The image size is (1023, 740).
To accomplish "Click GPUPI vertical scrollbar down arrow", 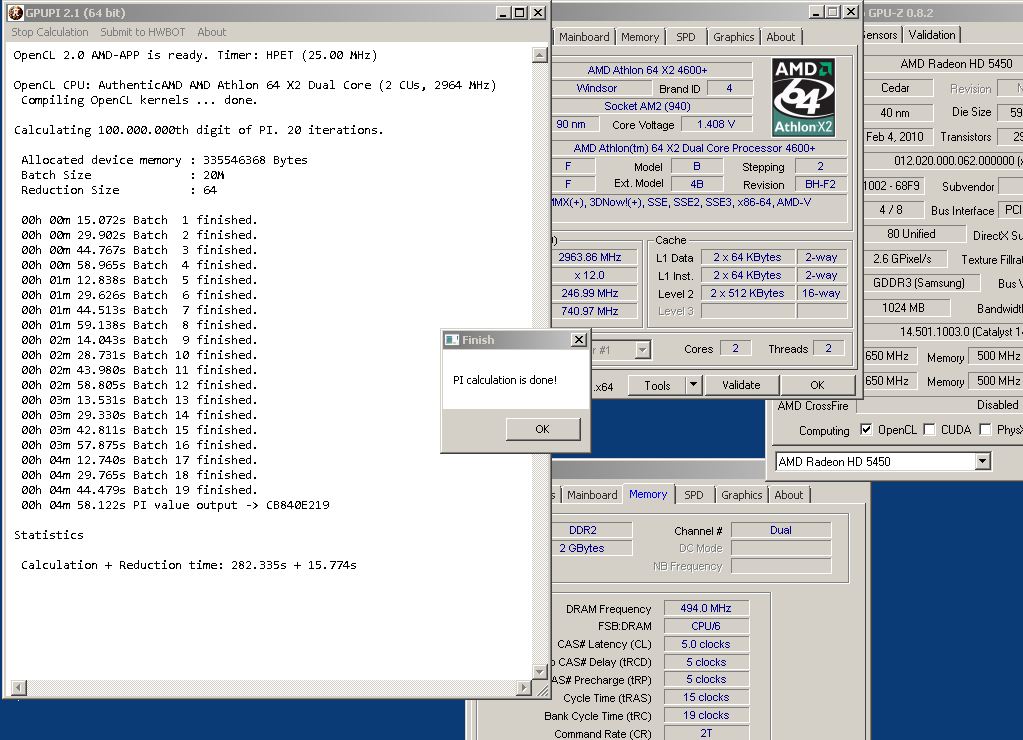I will tap(540, 671).
